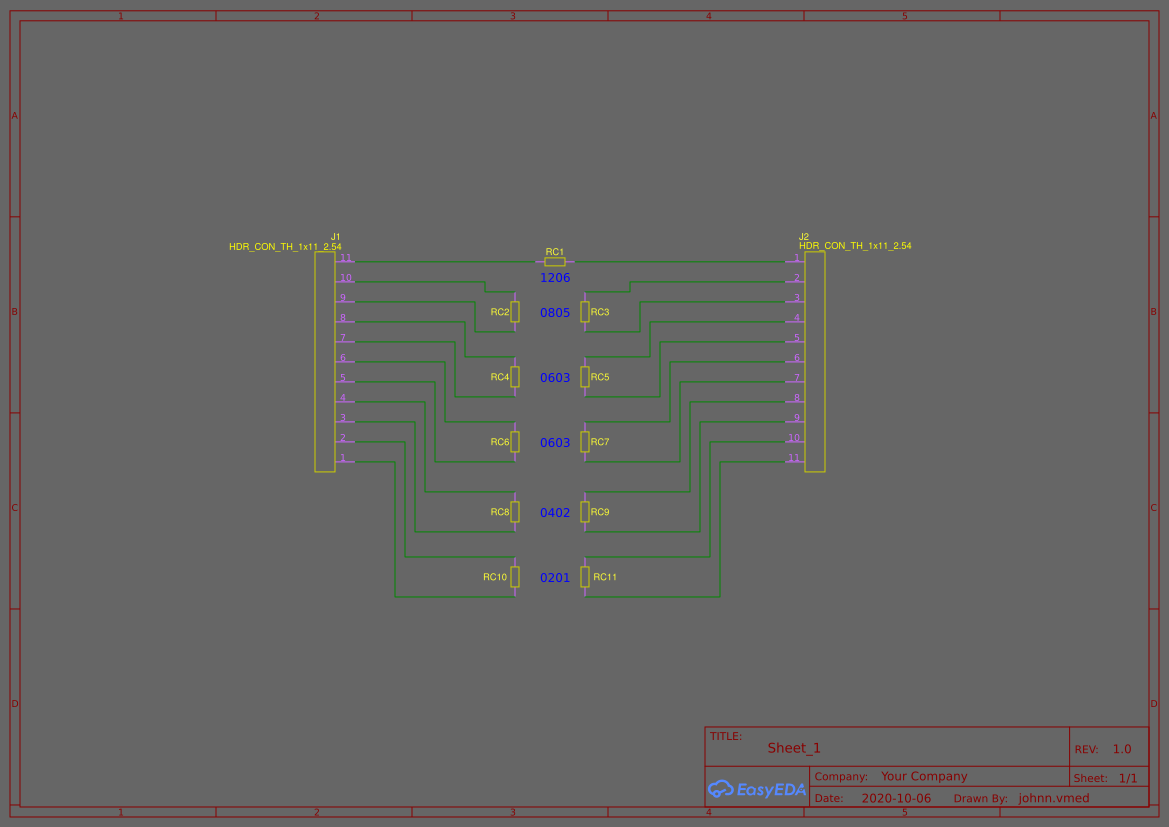
Task: Click pin 10 of connector J1
Action: (345, 279)
